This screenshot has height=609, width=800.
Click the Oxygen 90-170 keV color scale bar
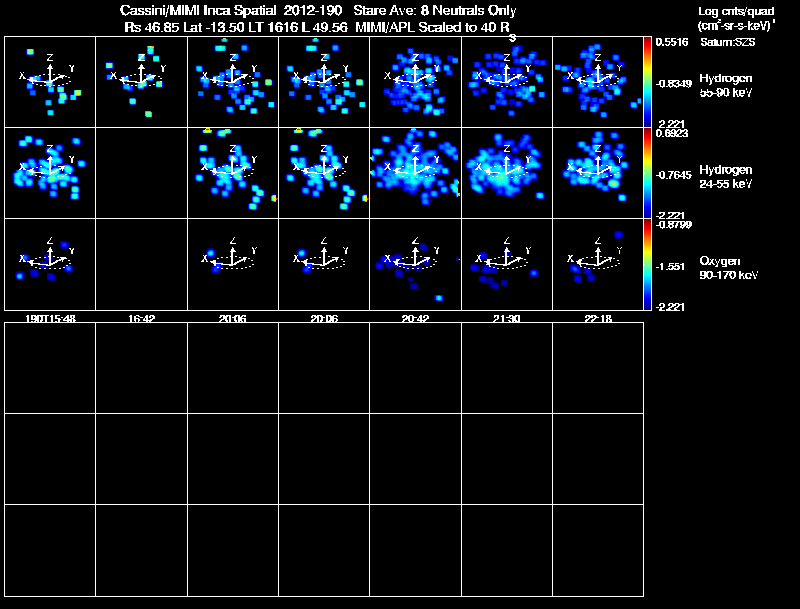(x=647, y=264)
